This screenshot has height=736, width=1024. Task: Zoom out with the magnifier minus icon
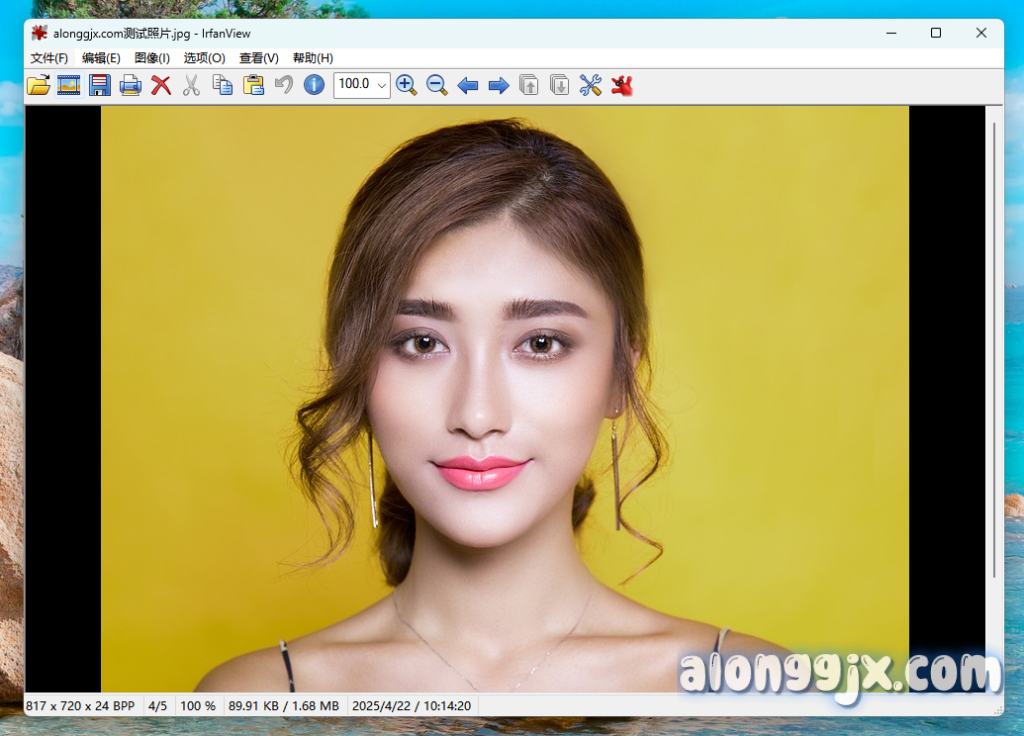point(437,85)
